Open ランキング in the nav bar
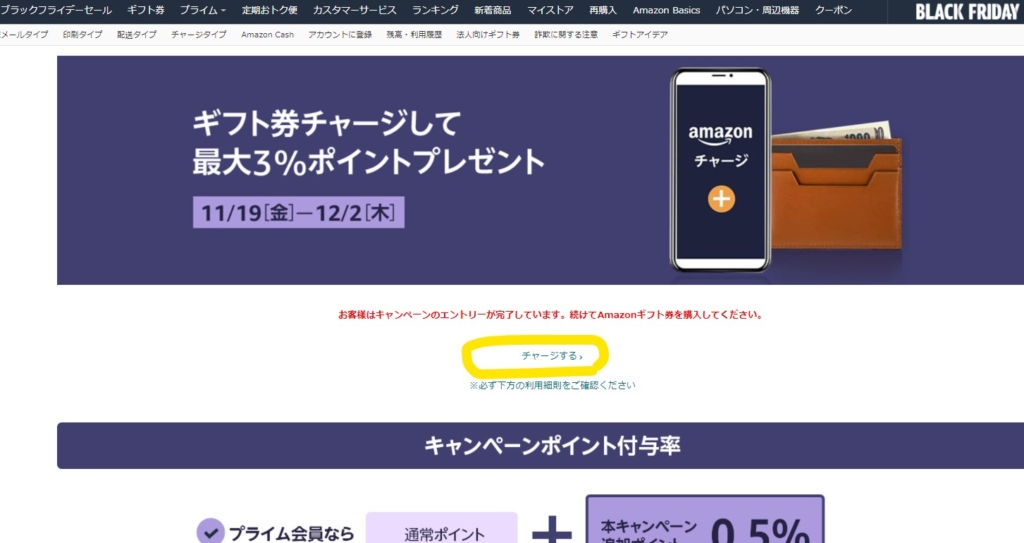1024x543 pixels. 435,10
